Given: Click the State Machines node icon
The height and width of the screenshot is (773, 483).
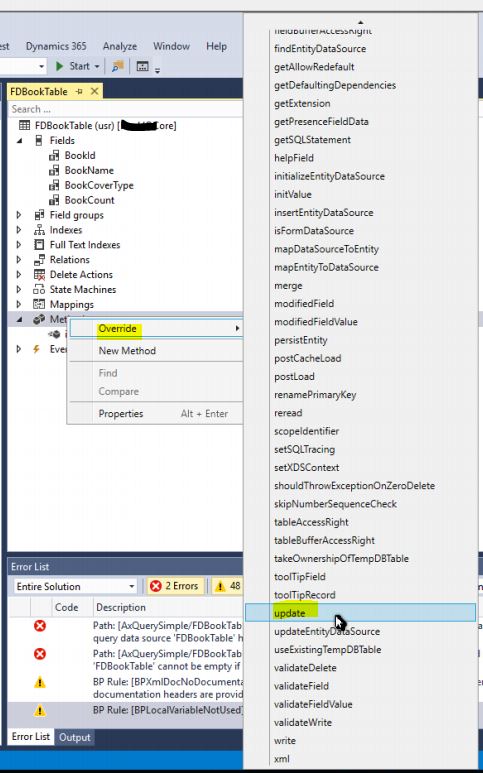Looking at the screenshot, I should [39, 290].
